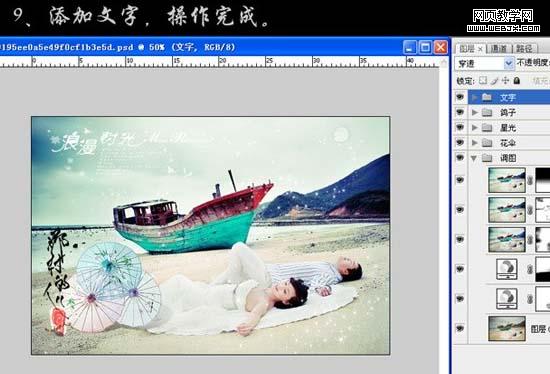Select lower adjustment layer icon above 图层 layer
550x374 pixels.
507,299
